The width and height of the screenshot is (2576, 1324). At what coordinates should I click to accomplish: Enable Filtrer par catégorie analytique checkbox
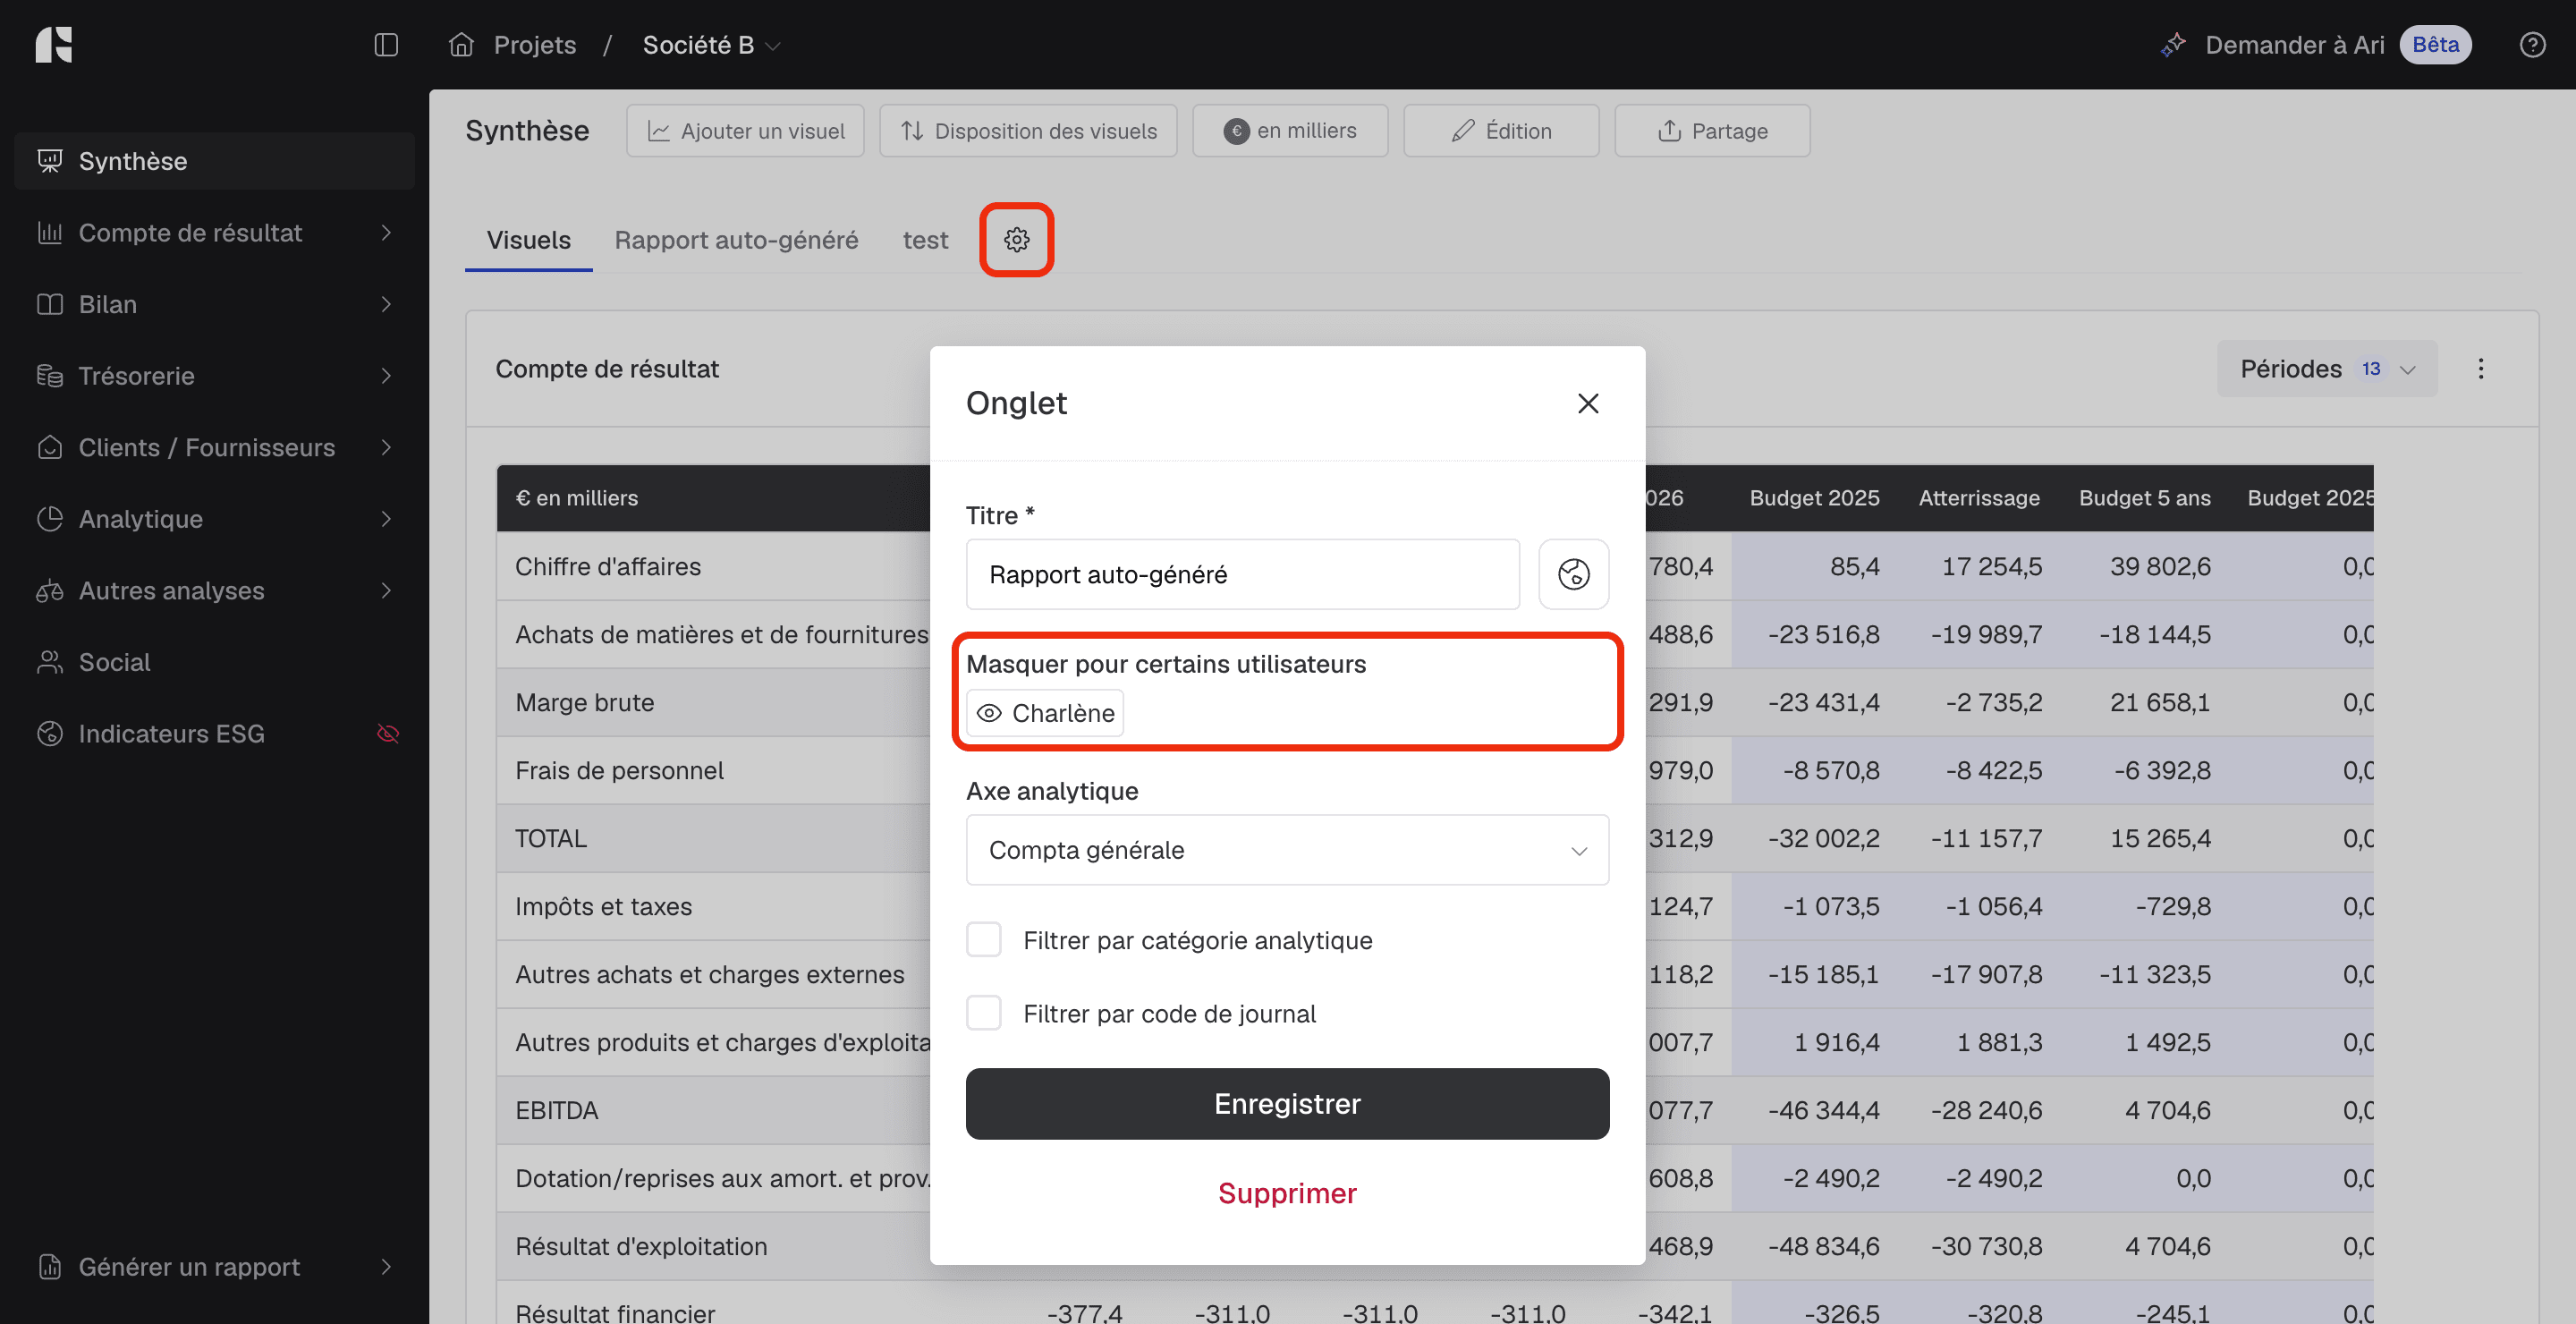coord(984,940)
